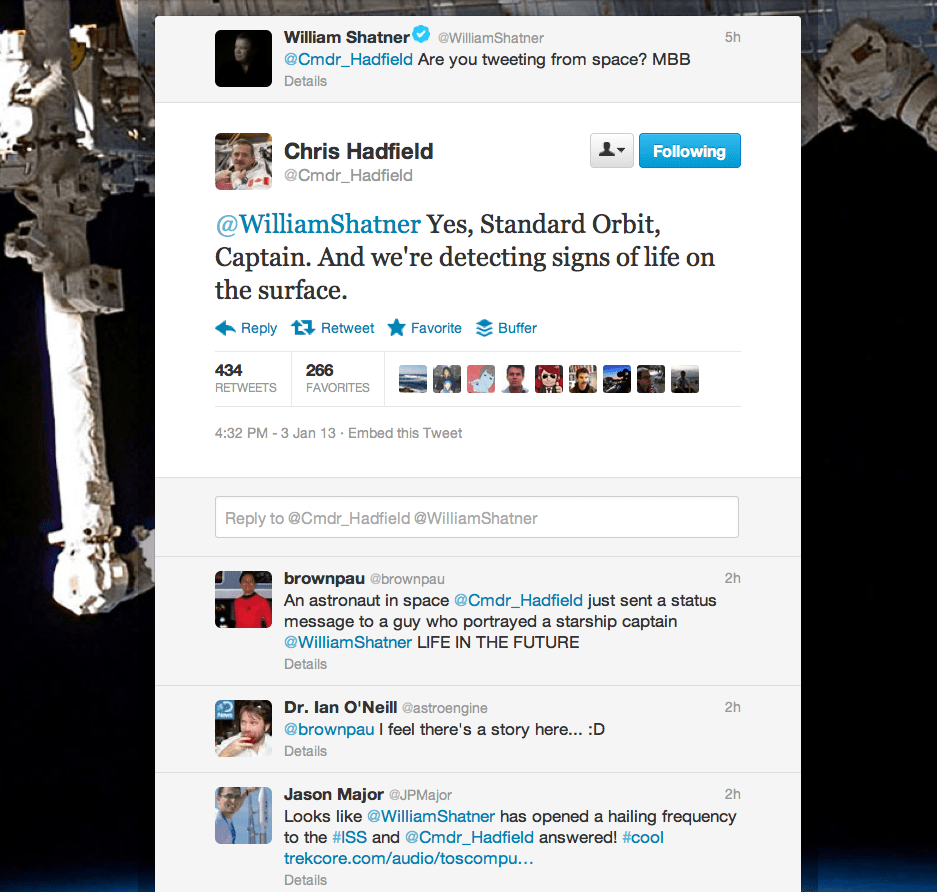This screenshot has height=892, width=937.
Task: Click the Buffer stack icon
Action: coord(484,328)
